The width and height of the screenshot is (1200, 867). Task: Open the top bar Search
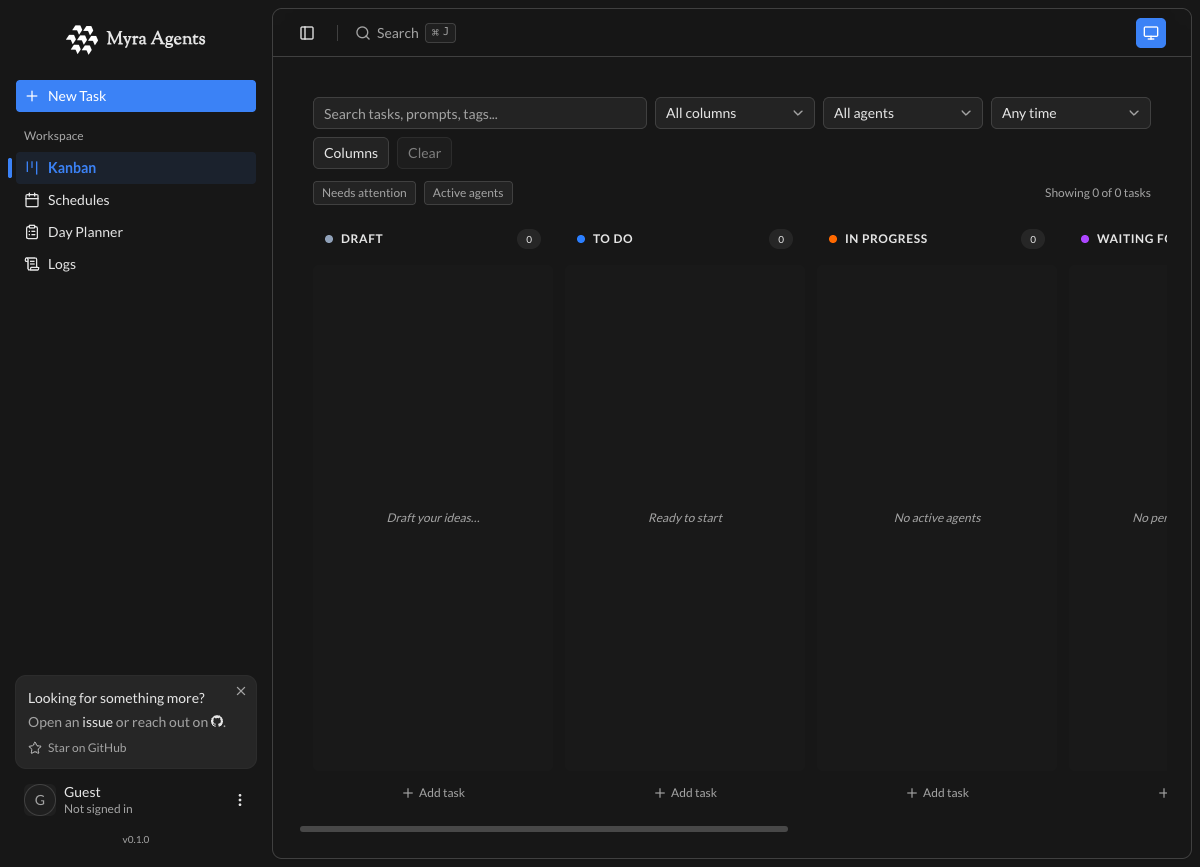[405, 33]
